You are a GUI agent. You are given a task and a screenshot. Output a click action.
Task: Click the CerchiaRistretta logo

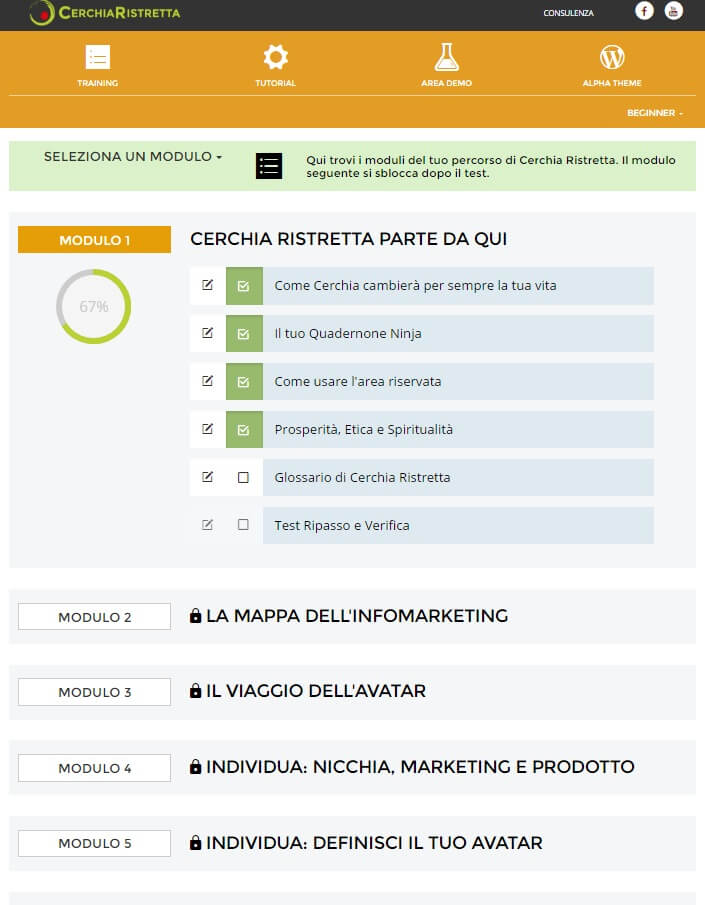pyautogui.click(x=105, y=13)
